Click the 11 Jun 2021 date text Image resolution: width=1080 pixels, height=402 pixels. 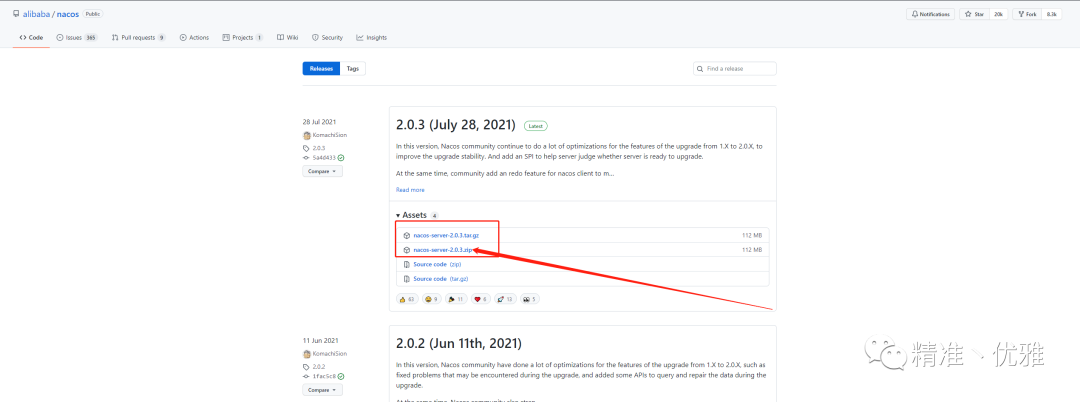320,341
